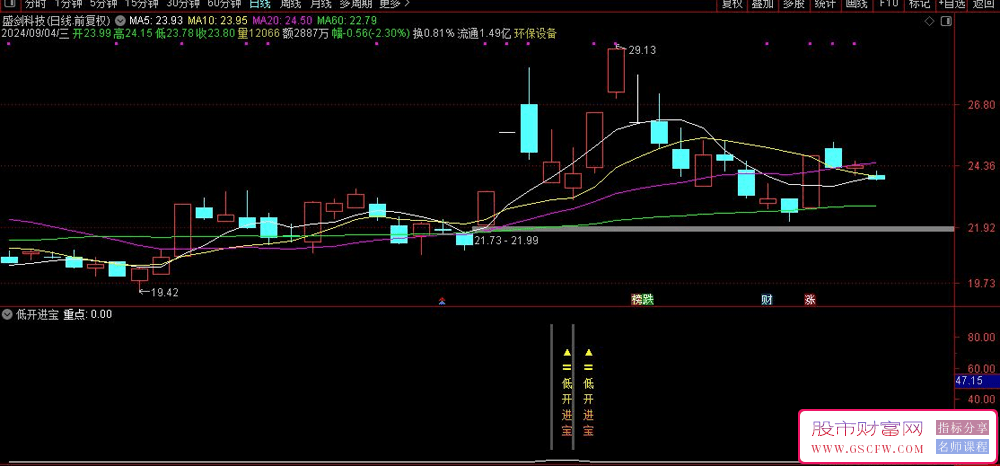Click the red-blue arrow marker below chart
Viewport: 1000px width, 466px height.
[443, 299]
